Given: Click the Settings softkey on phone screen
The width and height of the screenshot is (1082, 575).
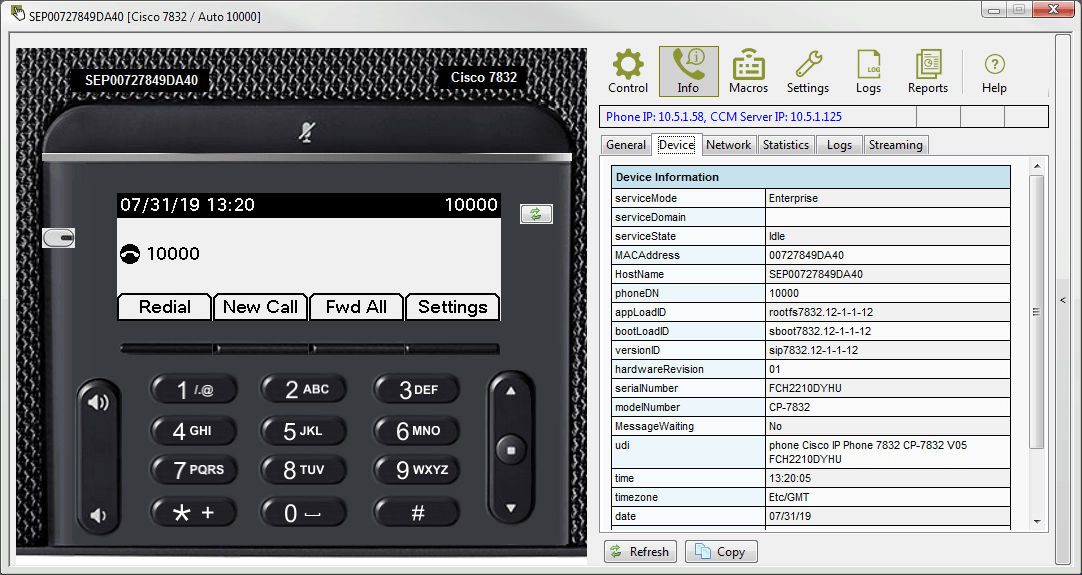Looking at the screenshot, I should point(452,307).
